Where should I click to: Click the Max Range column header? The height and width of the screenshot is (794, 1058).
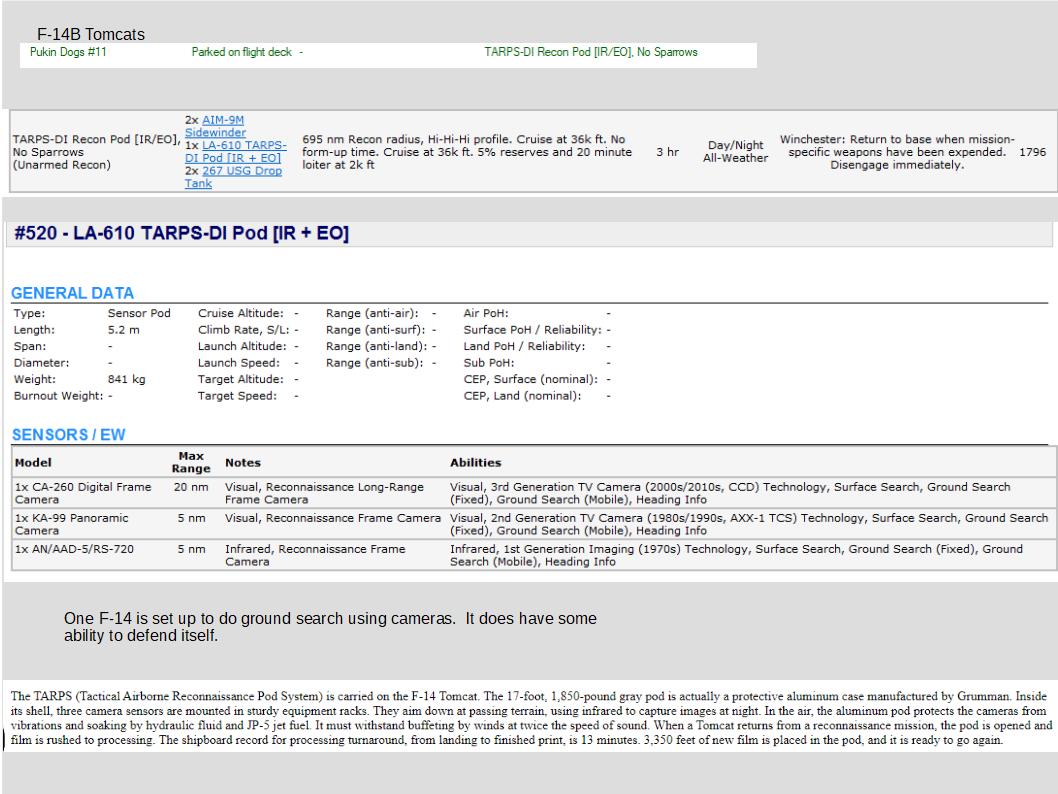tap(191, 462)
